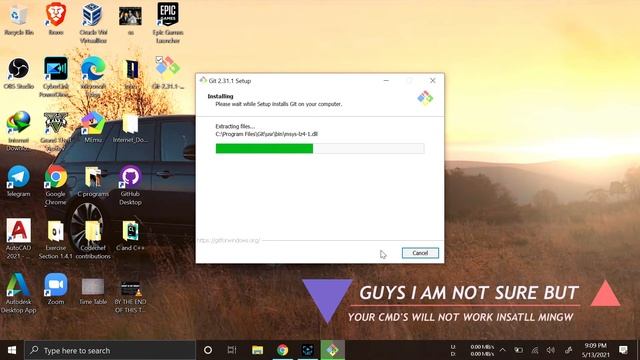Open the Windows Start menu
This screenshot has height=360, width=640.
[x=12, y=350]
